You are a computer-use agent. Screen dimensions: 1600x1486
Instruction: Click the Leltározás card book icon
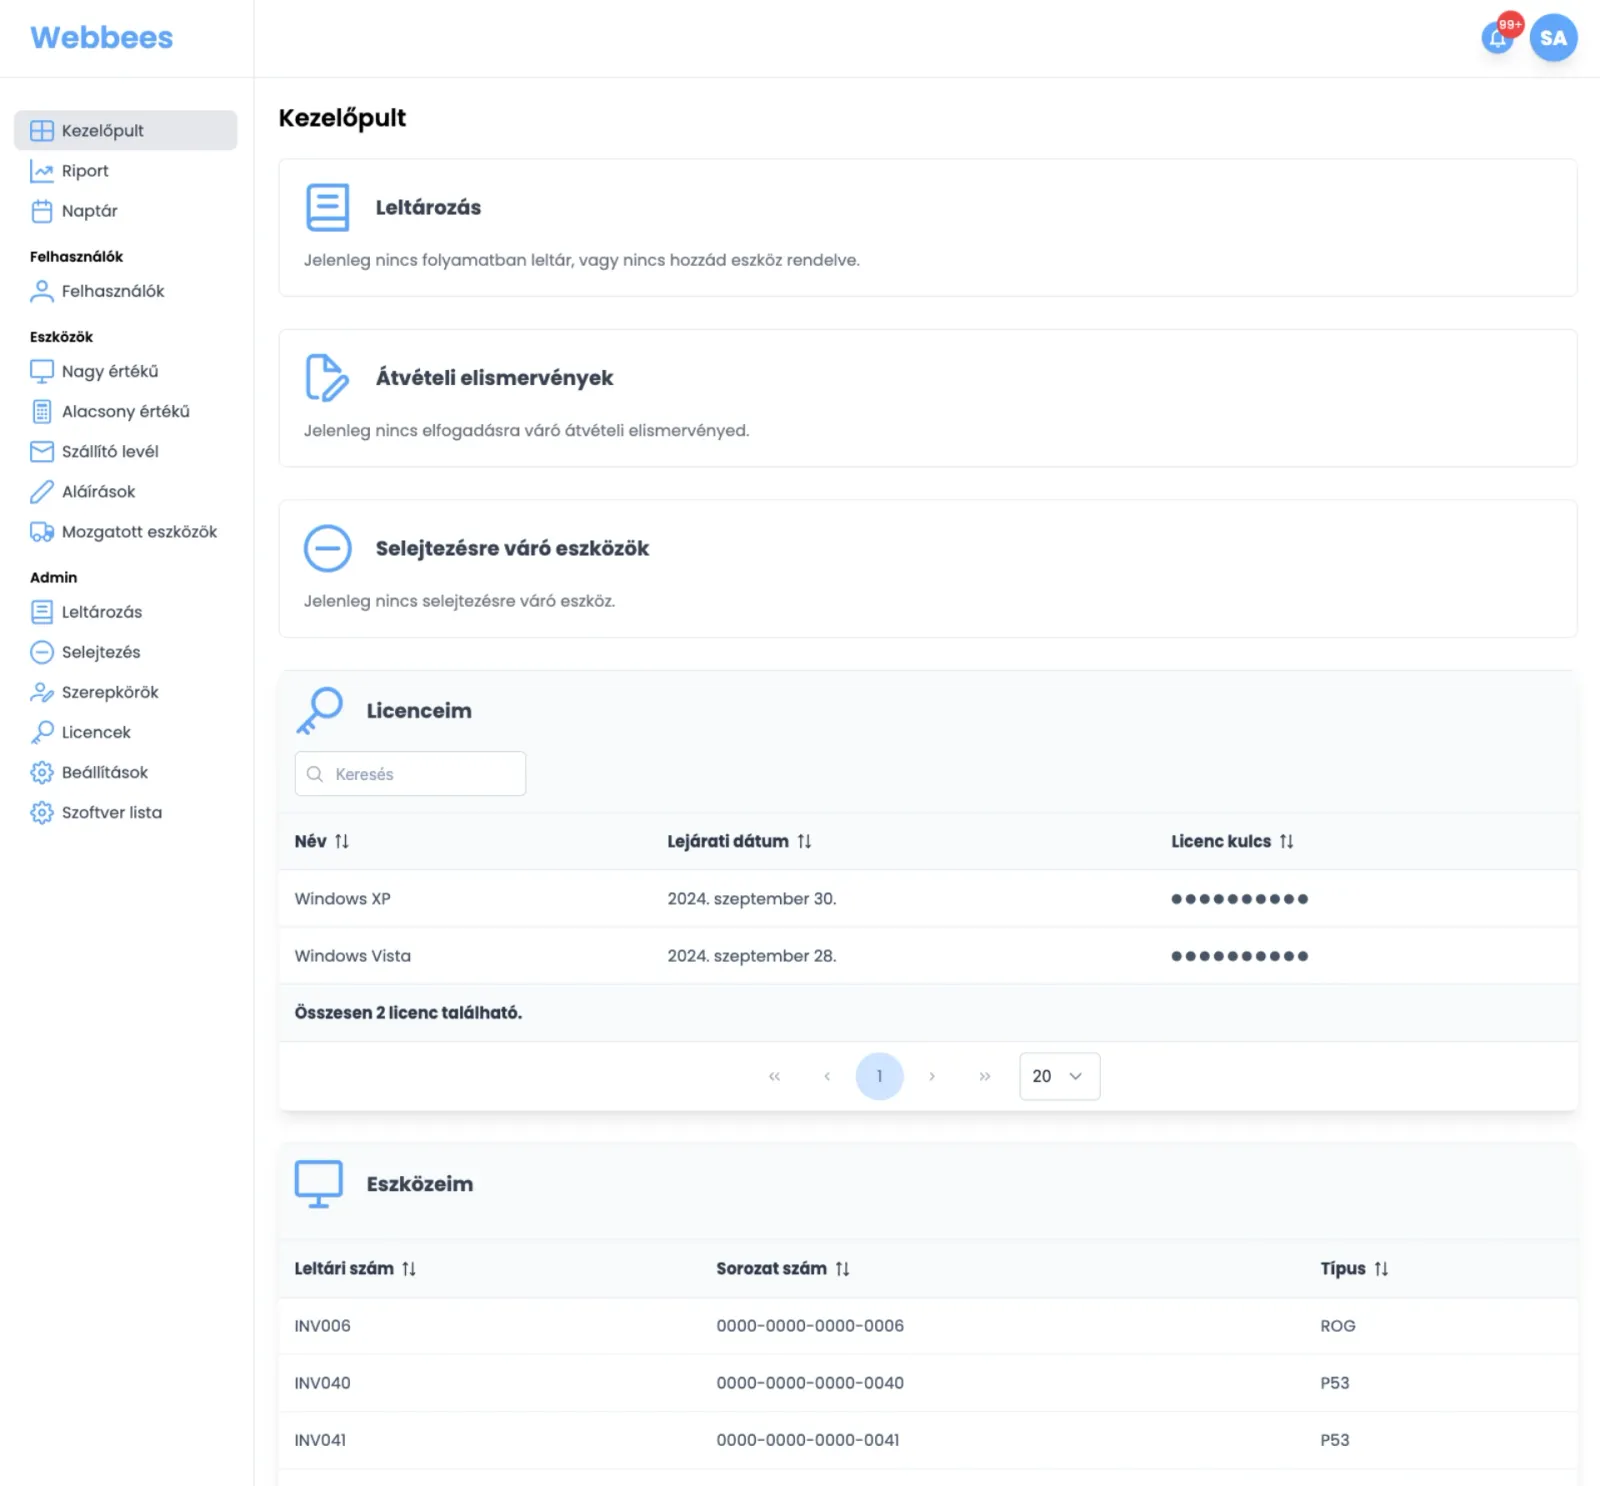327,207
